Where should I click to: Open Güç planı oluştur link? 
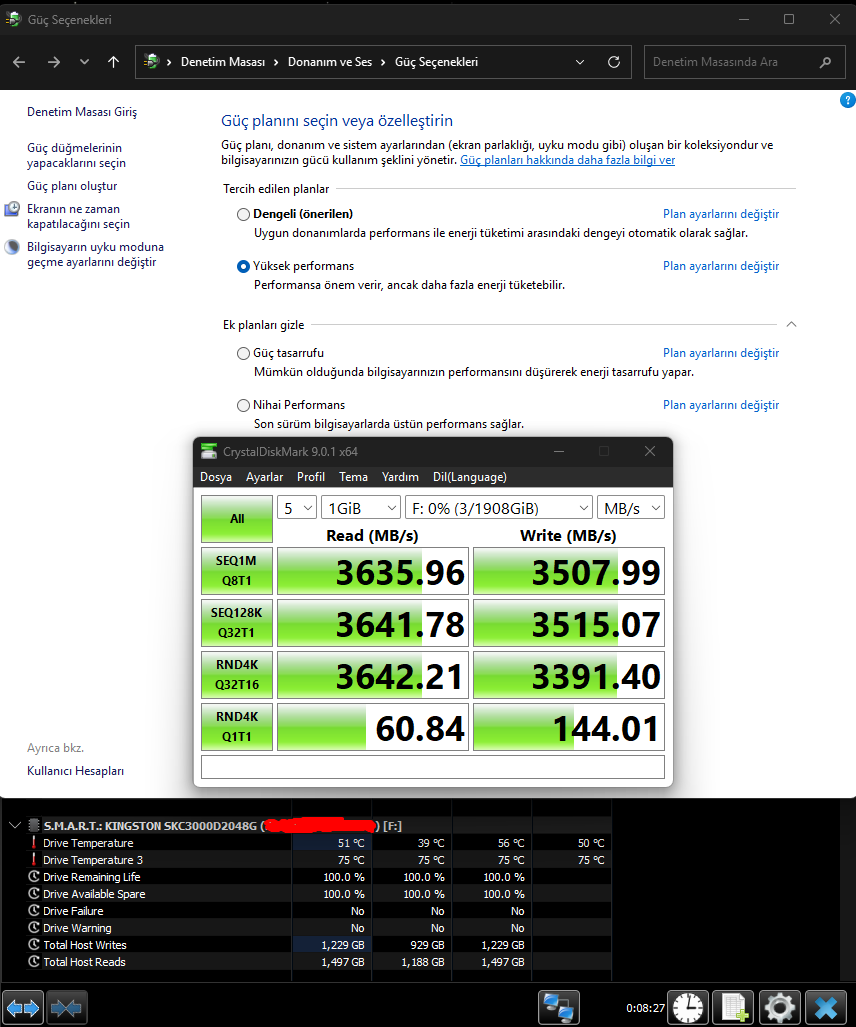72,186
